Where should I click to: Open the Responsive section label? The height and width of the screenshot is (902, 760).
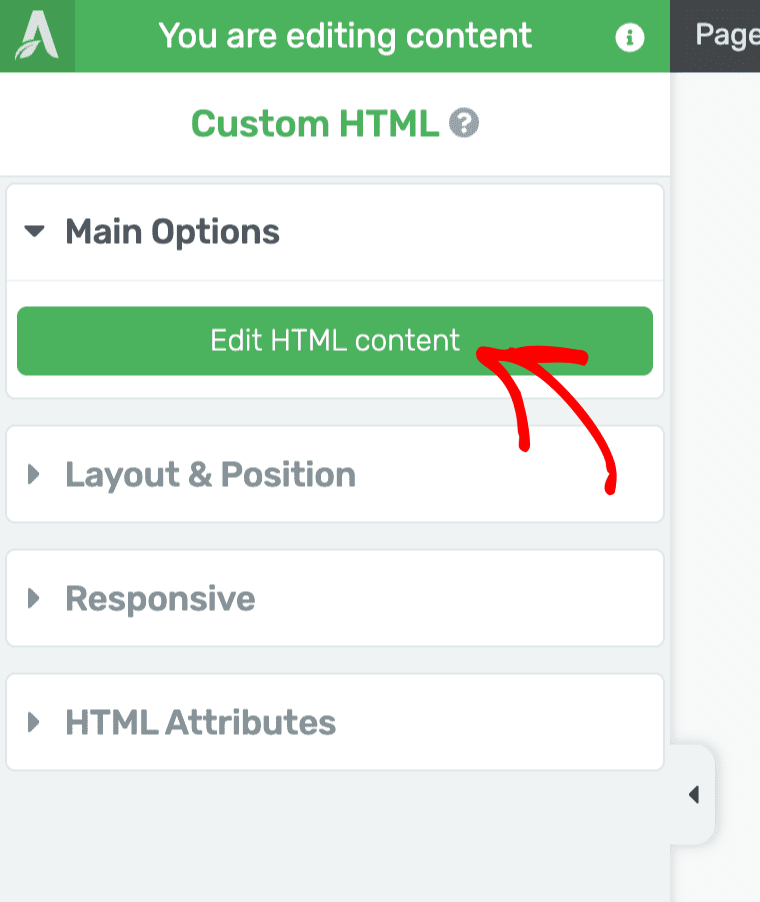click(x=160, y=599)
